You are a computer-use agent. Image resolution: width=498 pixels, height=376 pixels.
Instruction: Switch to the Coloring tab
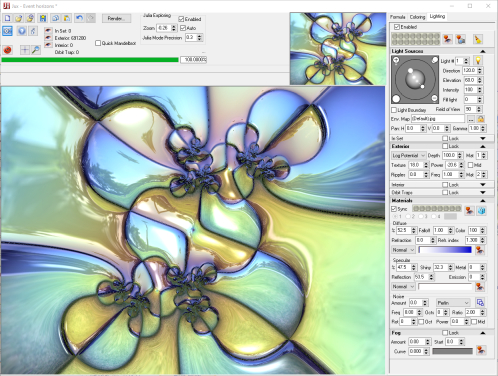click(417, 17)
